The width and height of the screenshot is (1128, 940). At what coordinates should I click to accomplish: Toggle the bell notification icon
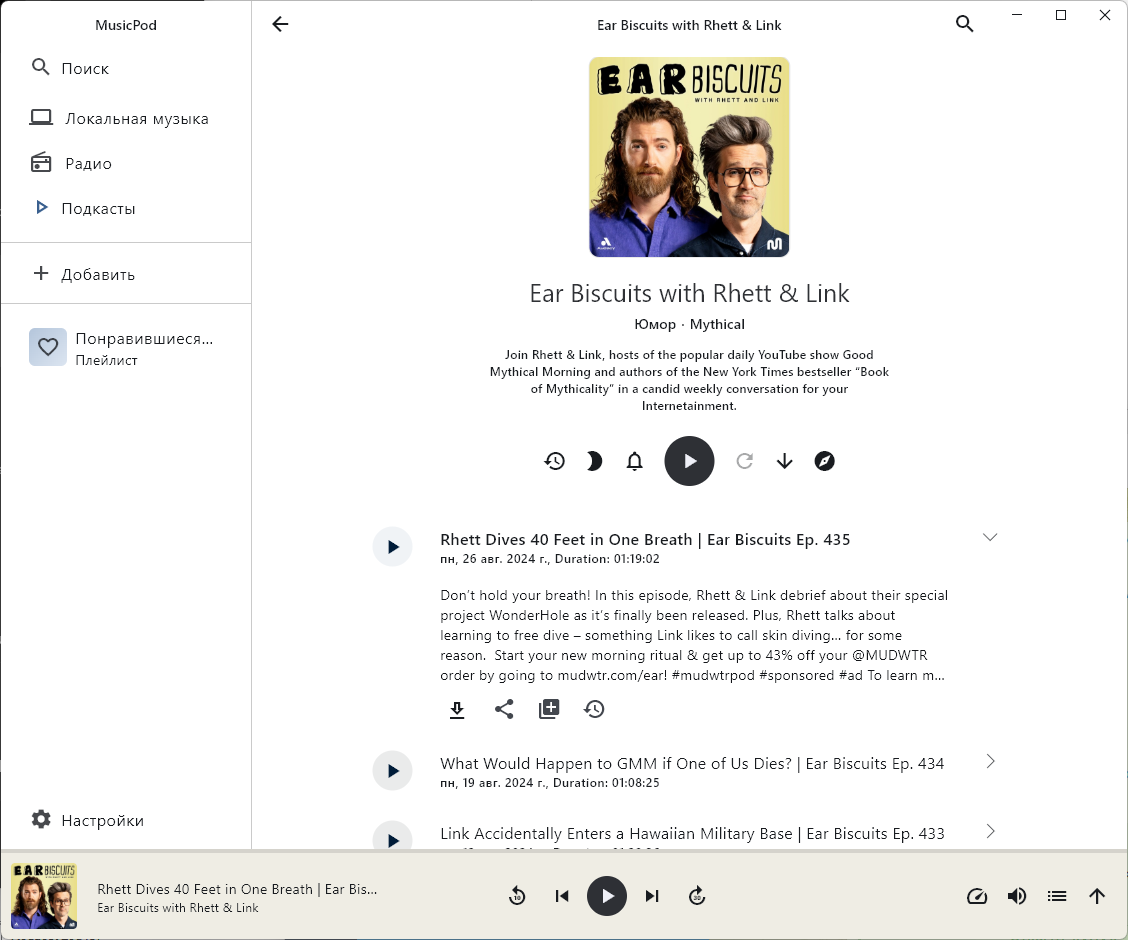634,461
